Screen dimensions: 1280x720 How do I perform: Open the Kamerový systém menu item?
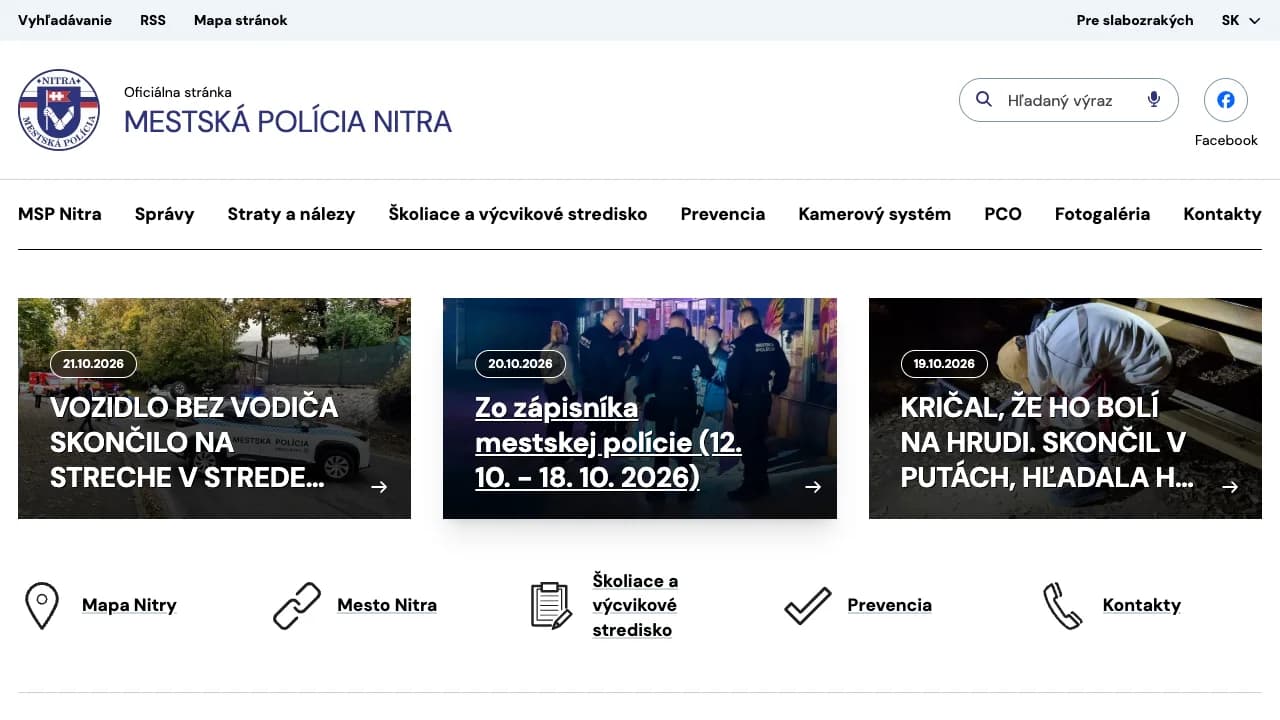875,214
